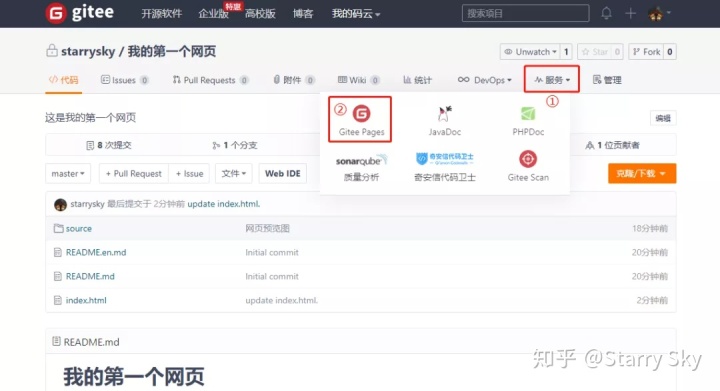720x391 pixels.
Task: Open 开源软件 in top navigation
Action: 162,14
